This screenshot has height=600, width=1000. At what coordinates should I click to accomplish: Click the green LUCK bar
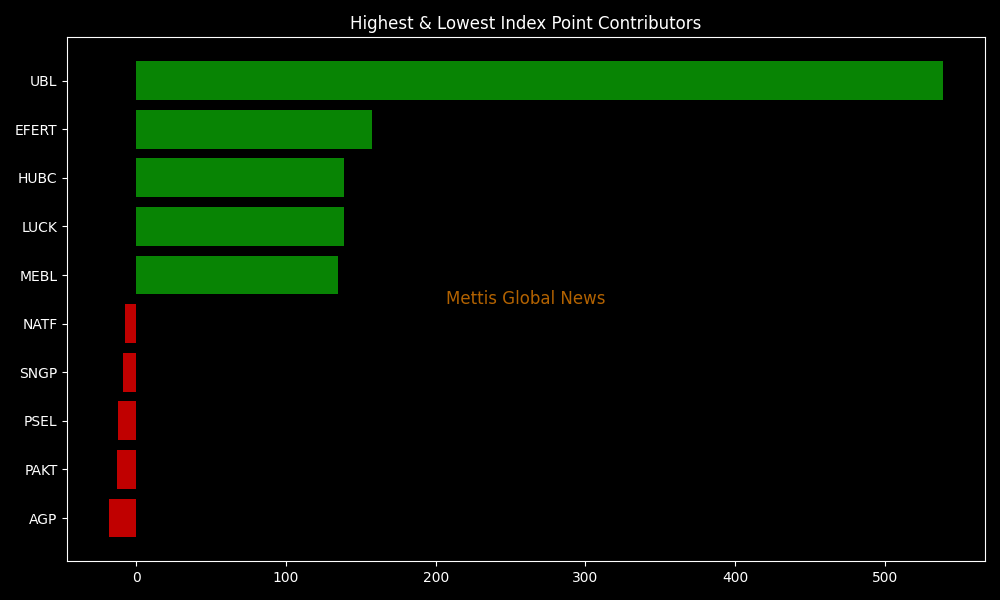[240, 226]
